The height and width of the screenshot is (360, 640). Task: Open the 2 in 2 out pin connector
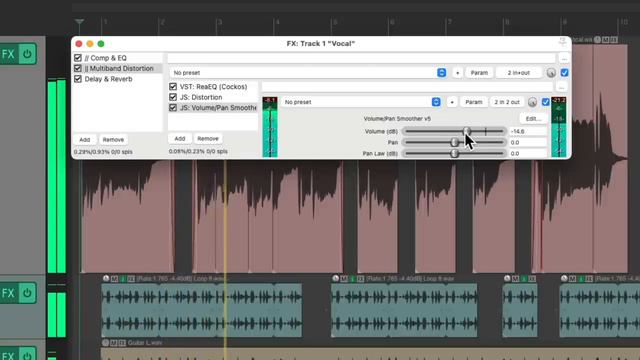point(507,102)
